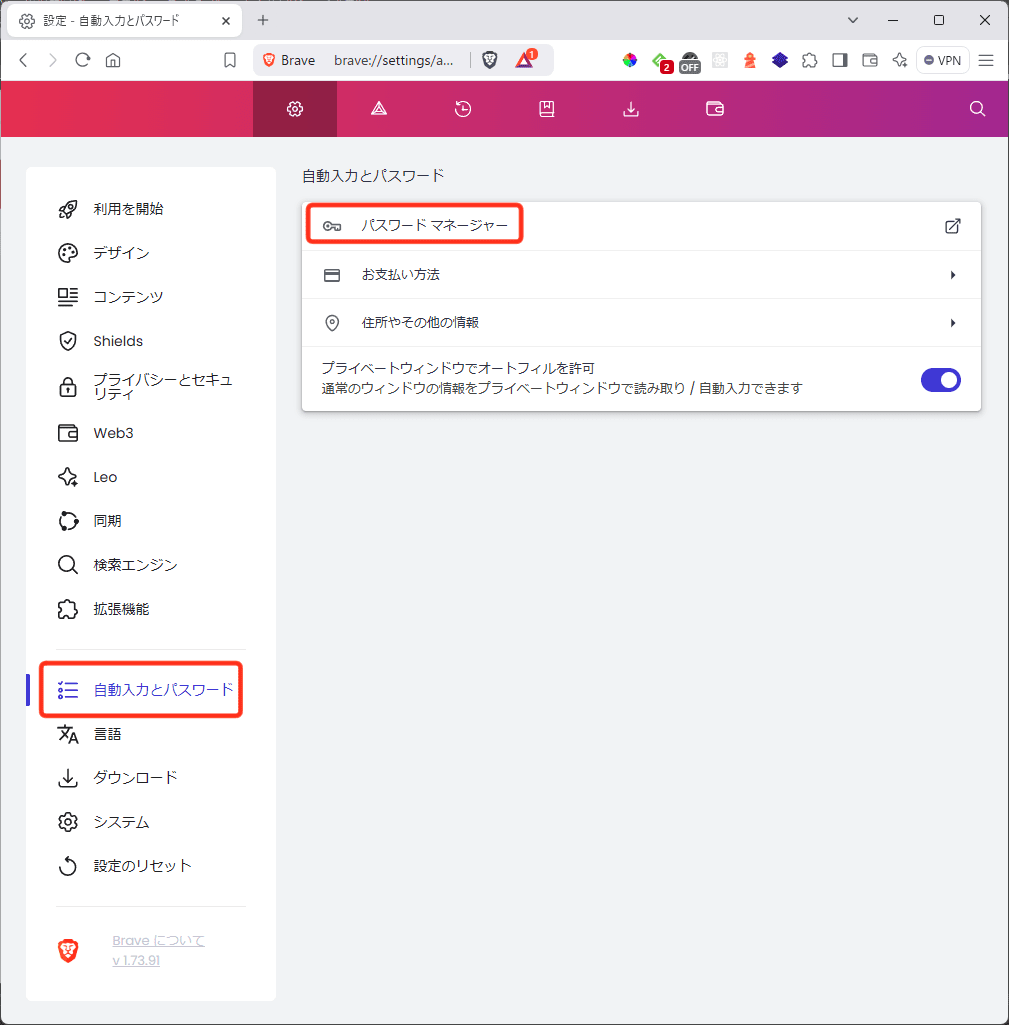The height and width of the screenshot is (1025, 1009).
Task: Click the extensions puzzle icon in toolbar
Action: 810,60
